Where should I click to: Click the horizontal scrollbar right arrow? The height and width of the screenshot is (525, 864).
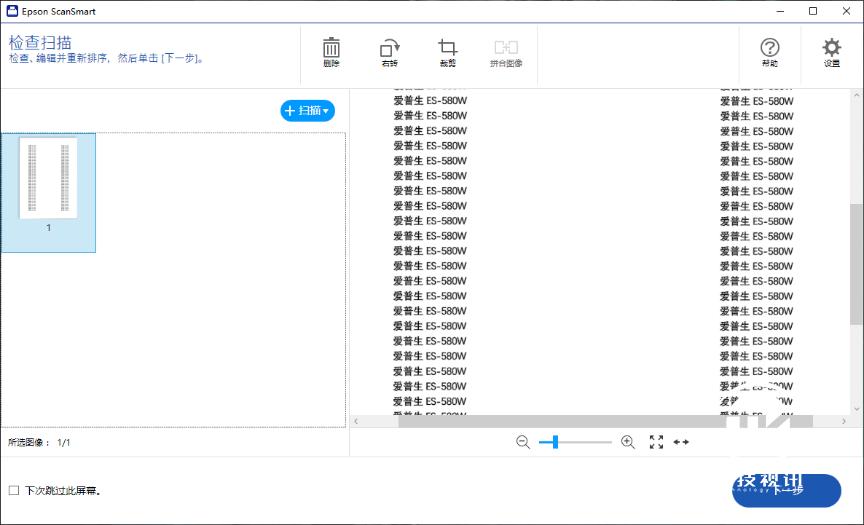click(x=844, y=421)
